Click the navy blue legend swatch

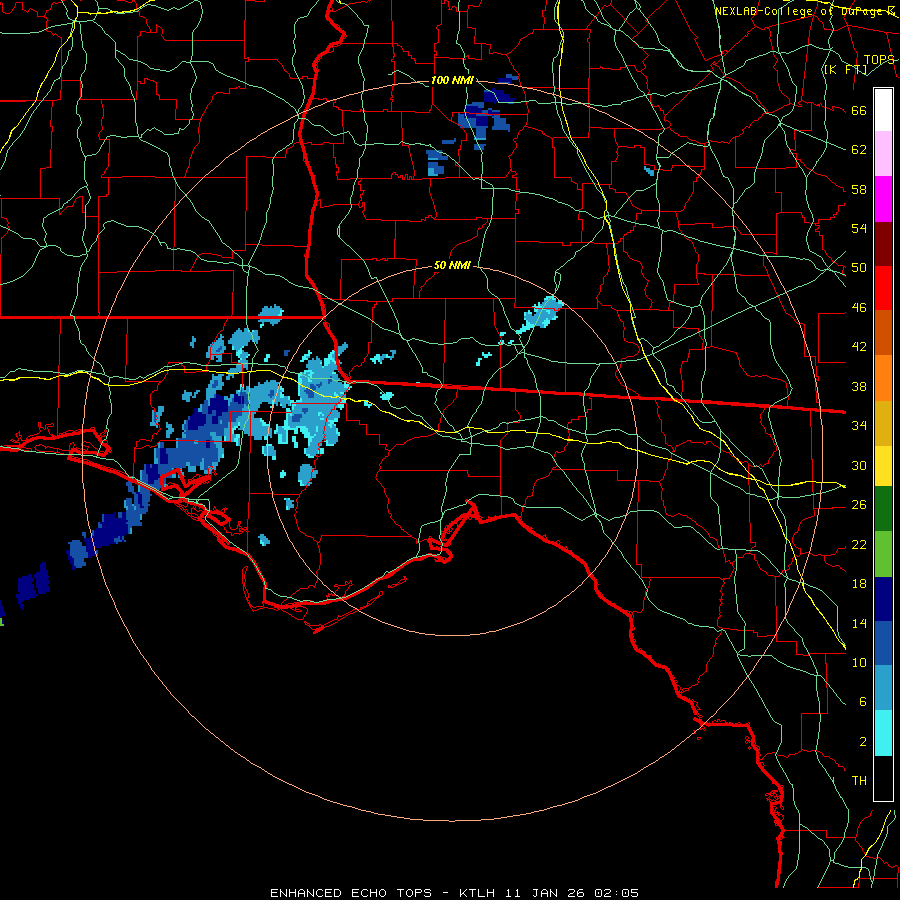[x=883, y=599]
